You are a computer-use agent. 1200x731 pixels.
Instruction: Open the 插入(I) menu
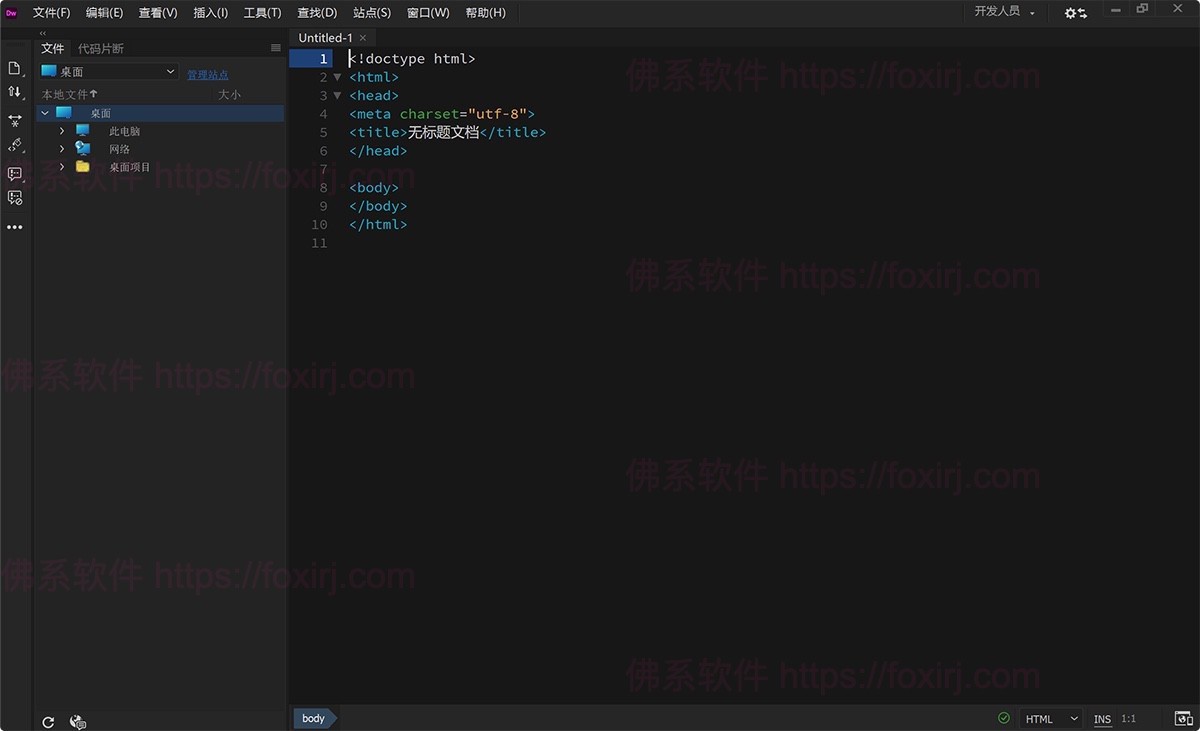210,12
